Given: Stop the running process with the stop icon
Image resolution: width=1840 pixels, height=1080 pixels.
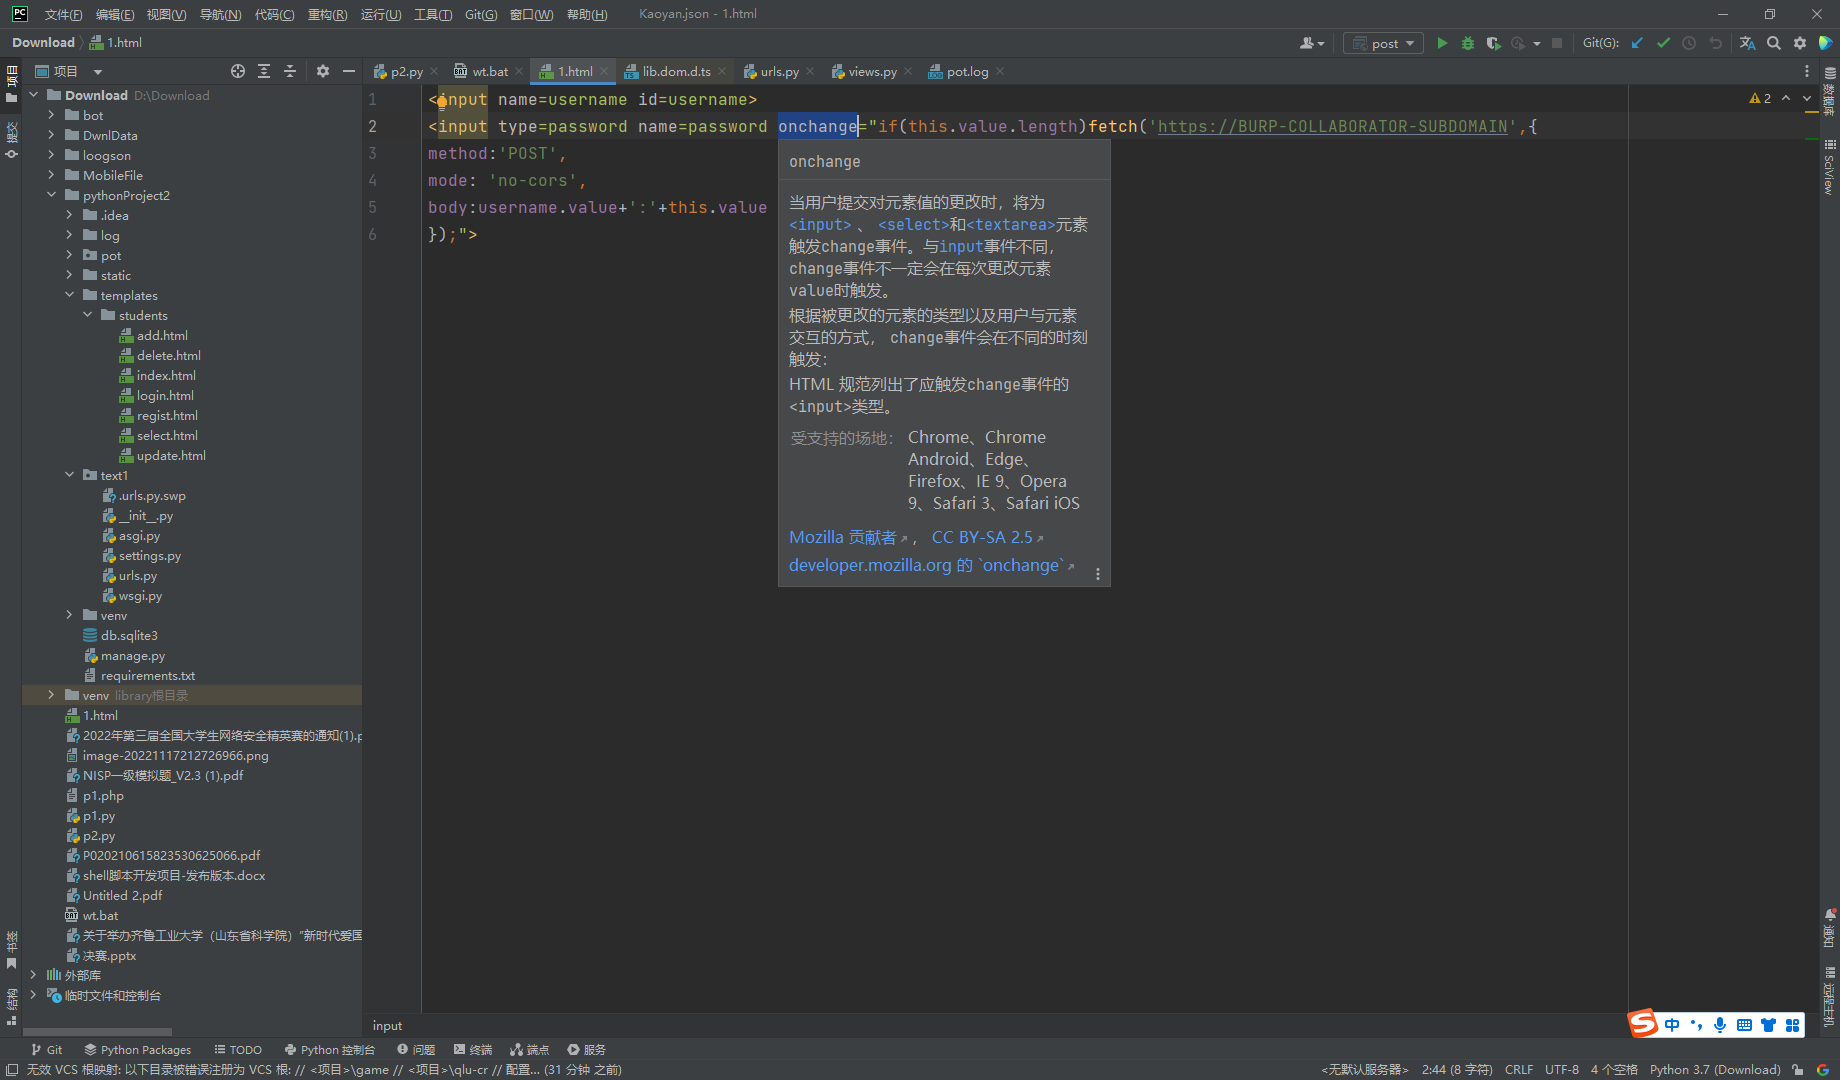Looking at the screenshot, I should [x=1558, y=43].
